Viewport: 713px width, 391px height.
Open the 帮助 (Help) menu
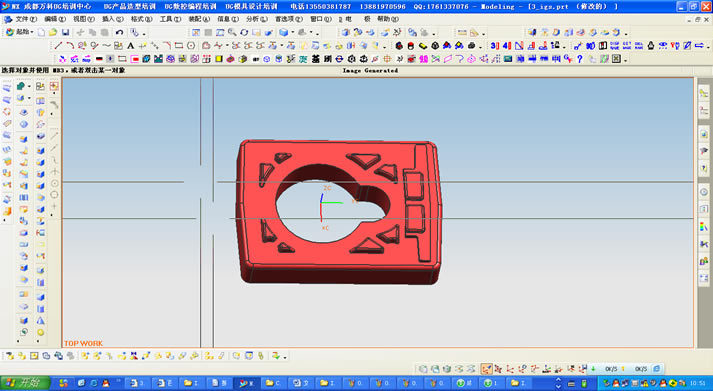click(x=388, y=19)
